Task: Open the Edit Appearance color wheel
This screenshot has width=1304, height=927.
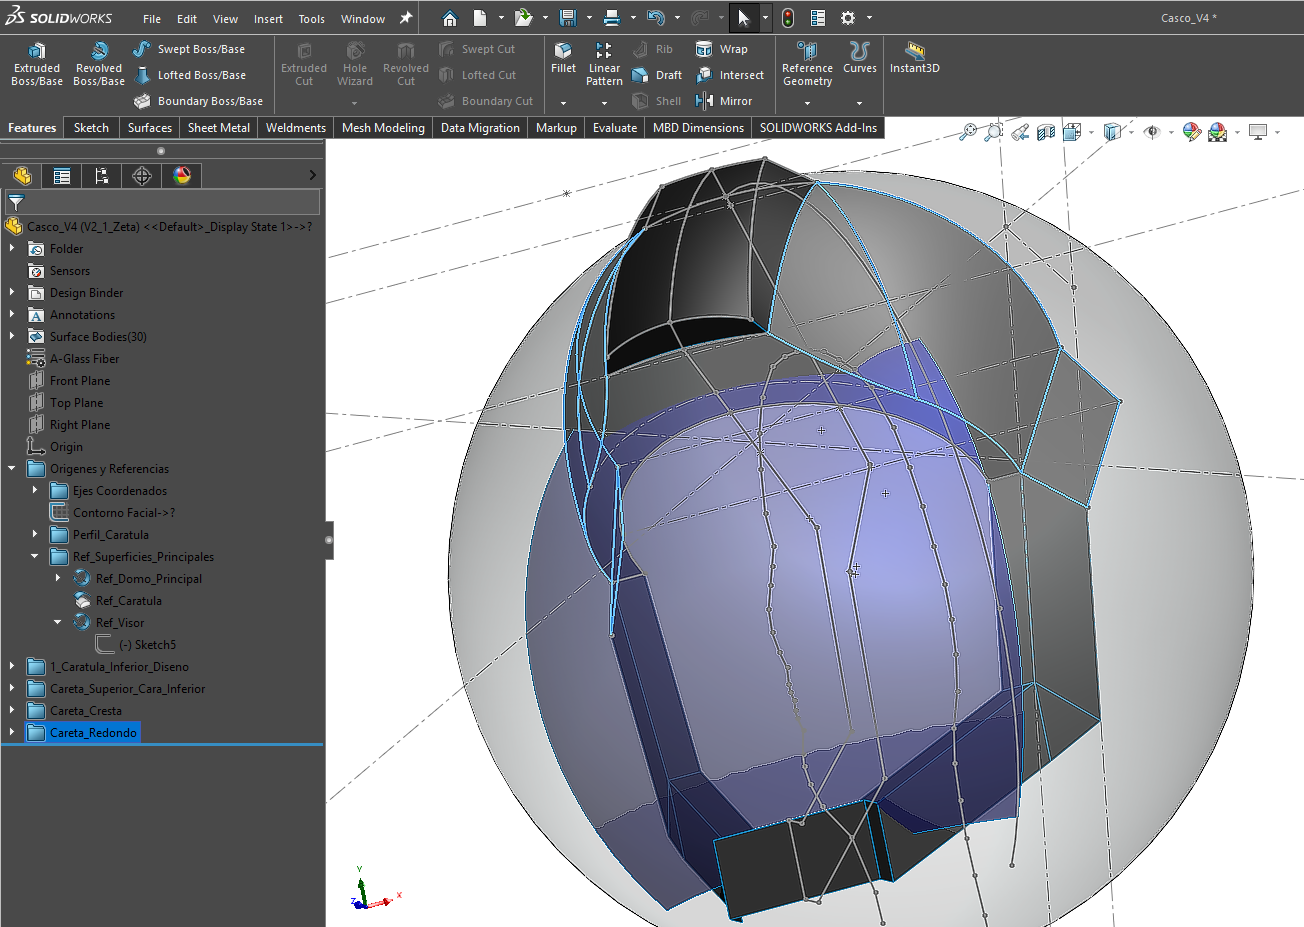Action: (x=1190, y=132)
